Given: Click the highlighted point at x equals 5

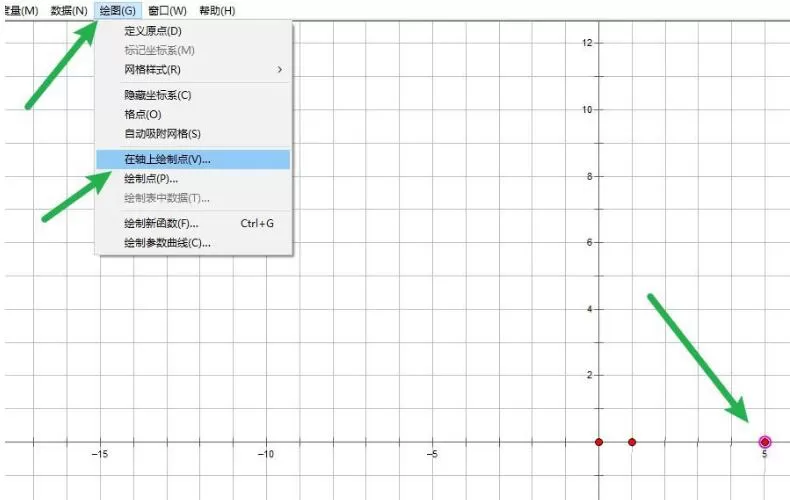Looking at the screenshot, I should coord(765,442).
